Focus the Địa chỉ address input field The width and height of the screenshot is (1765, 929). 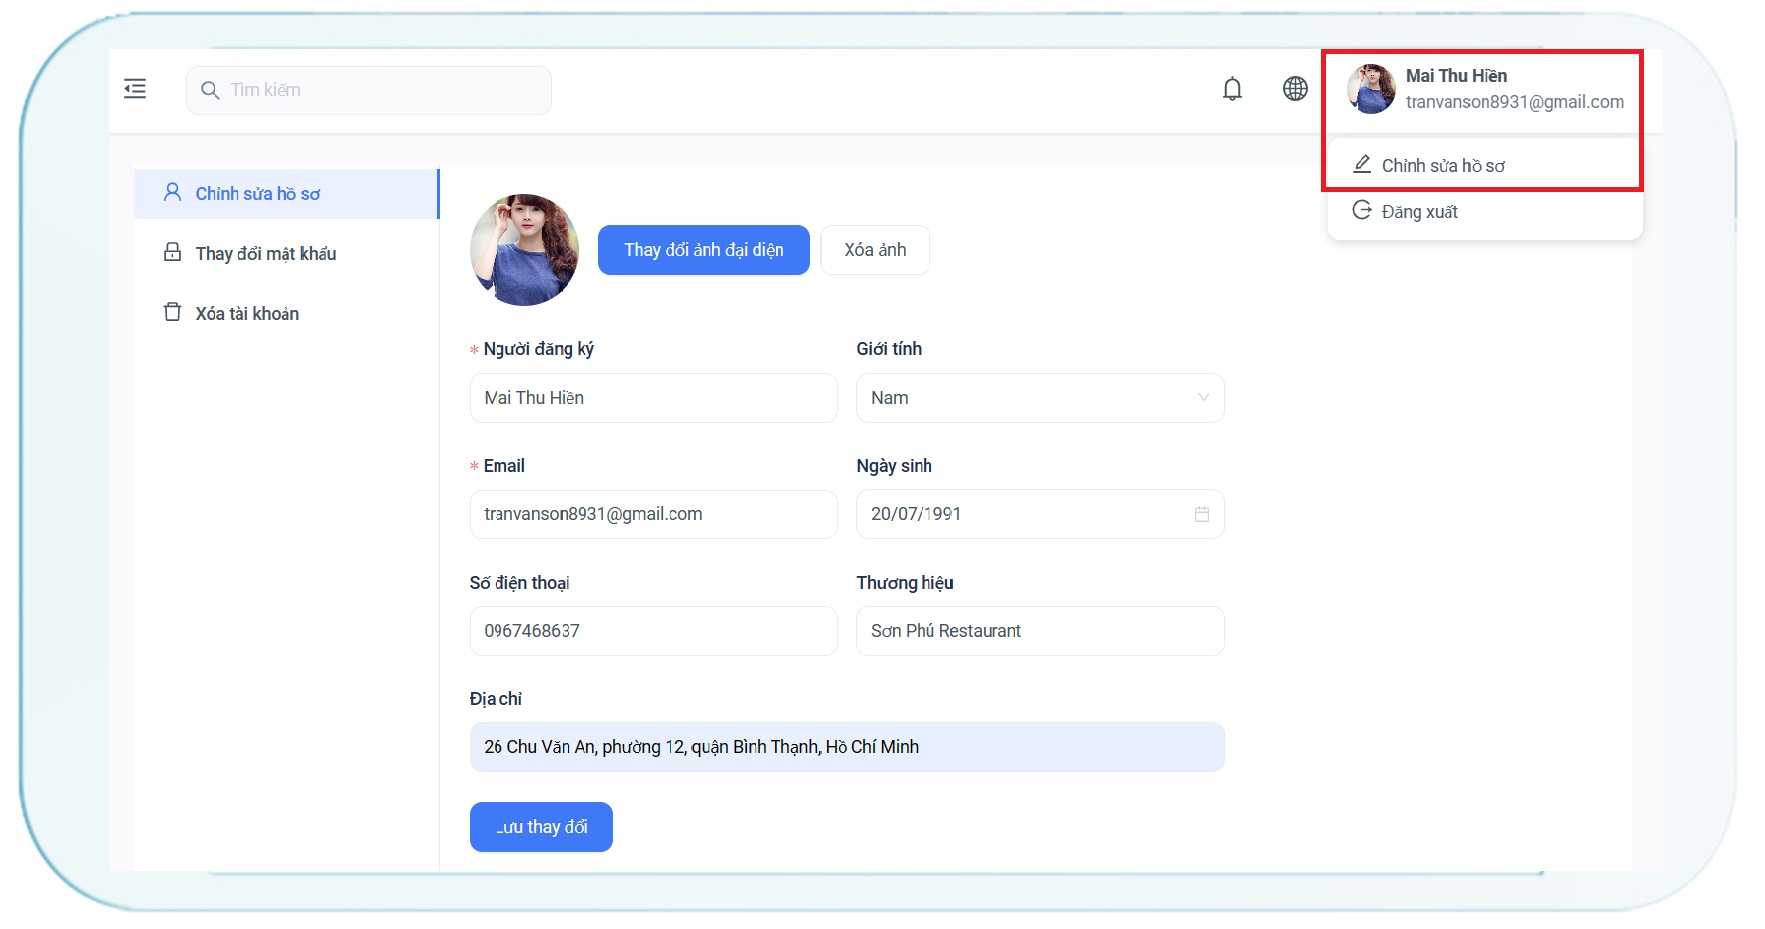[x=846, y=747]
